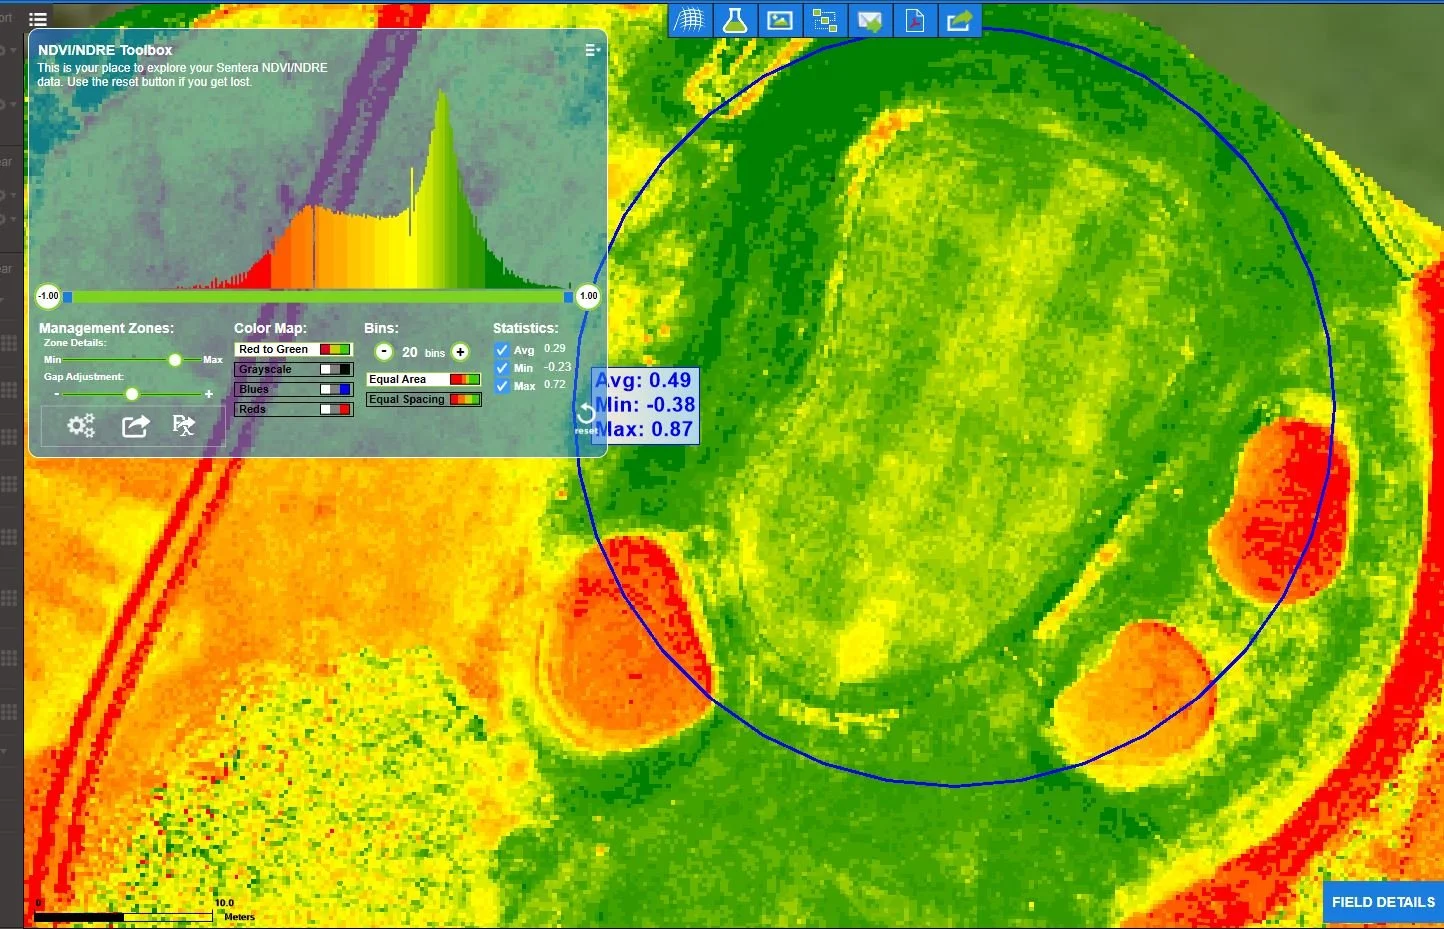Toggle the Max statistic checkbox
The height and width of the screenshot is (929, 1444).
click(502, 386)
